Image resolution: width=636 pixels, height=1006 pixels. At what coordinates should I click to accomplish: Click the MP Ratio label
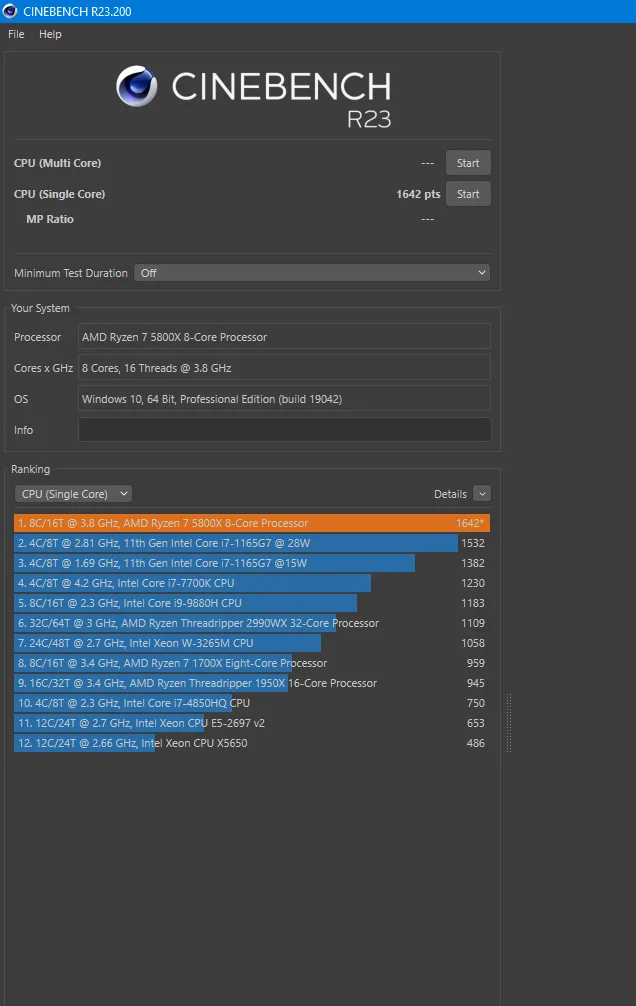coord(50,219)
